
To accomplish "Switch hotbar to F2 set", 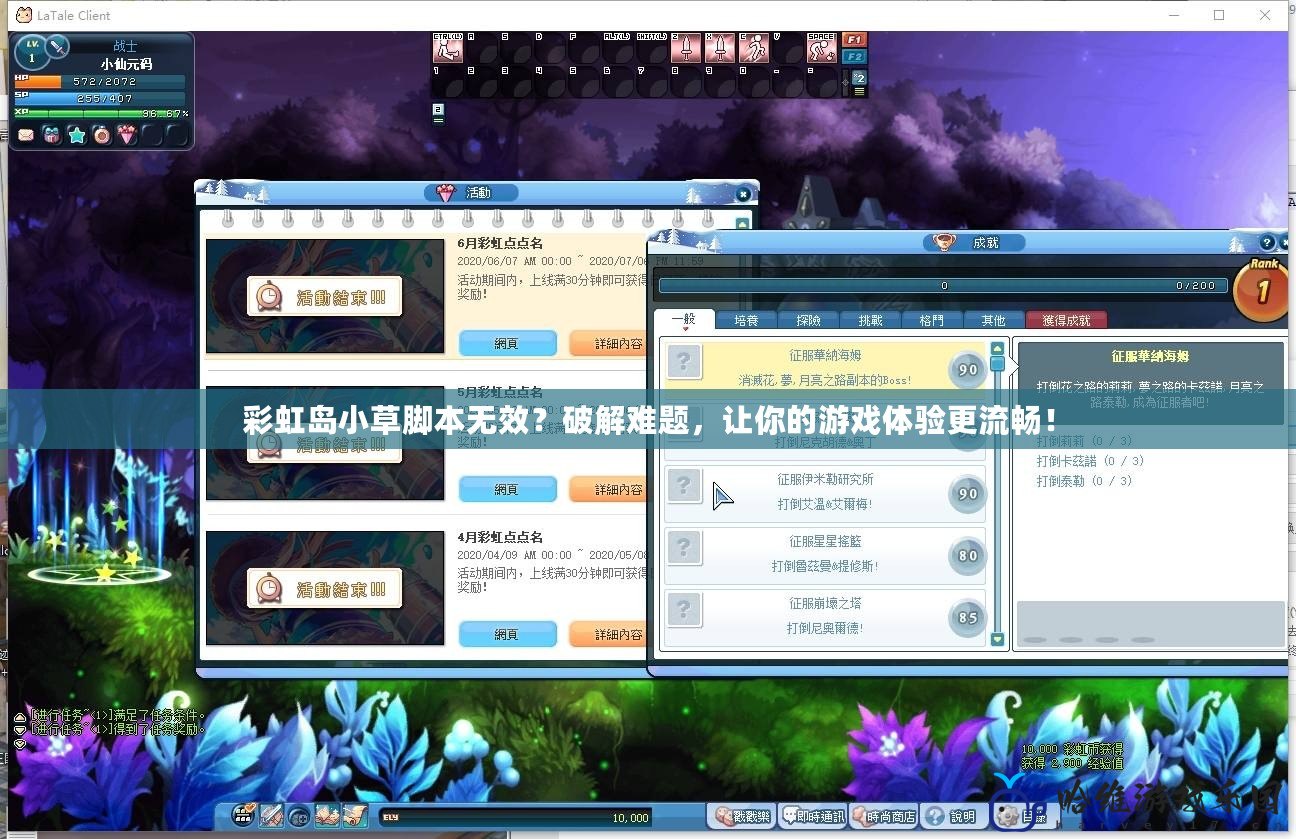I will click(854, 57).
